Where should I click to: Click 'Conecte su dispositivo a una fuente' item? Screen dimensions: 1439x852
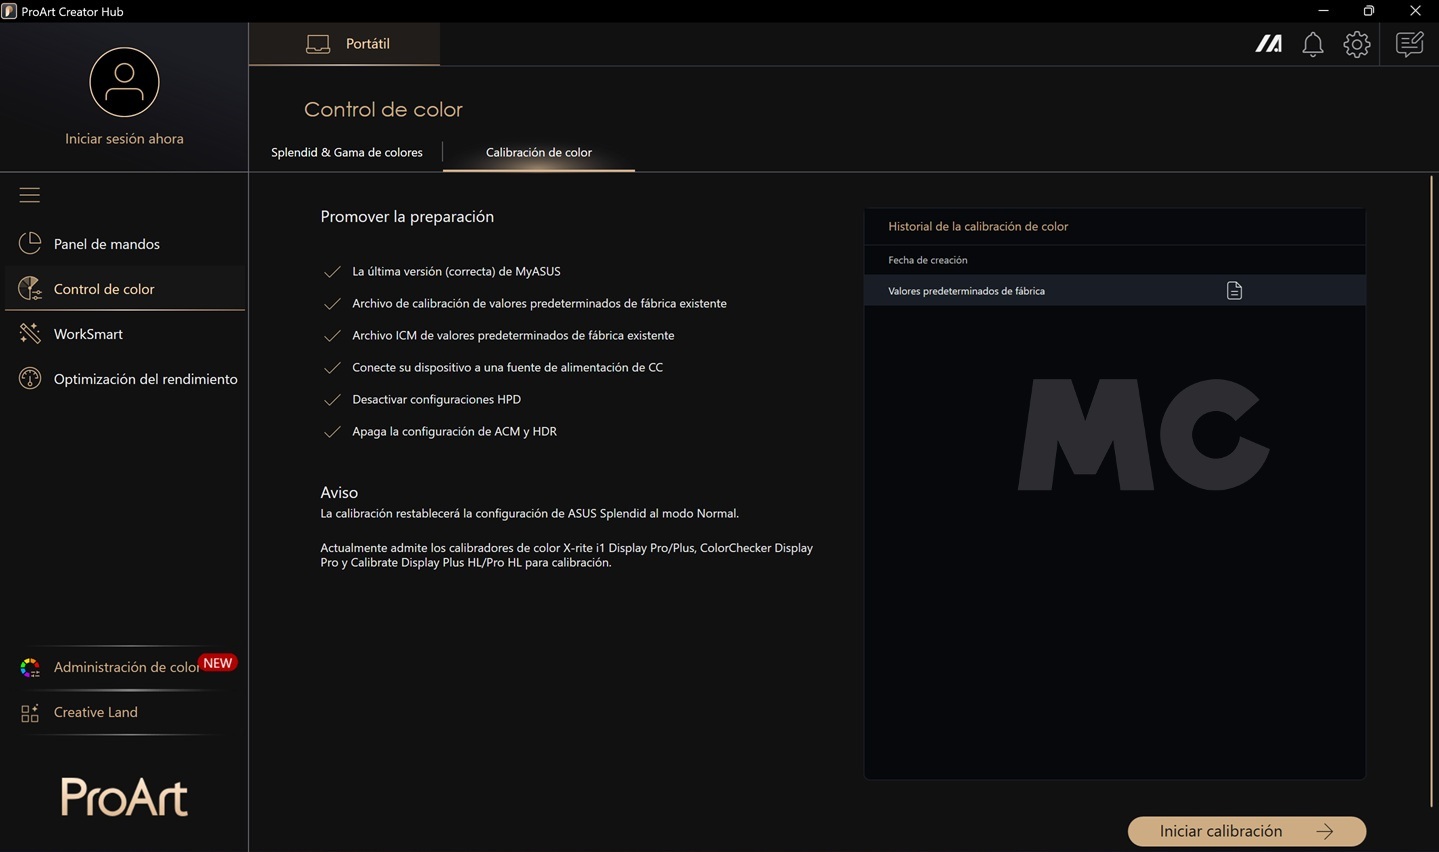coord(507,367)
